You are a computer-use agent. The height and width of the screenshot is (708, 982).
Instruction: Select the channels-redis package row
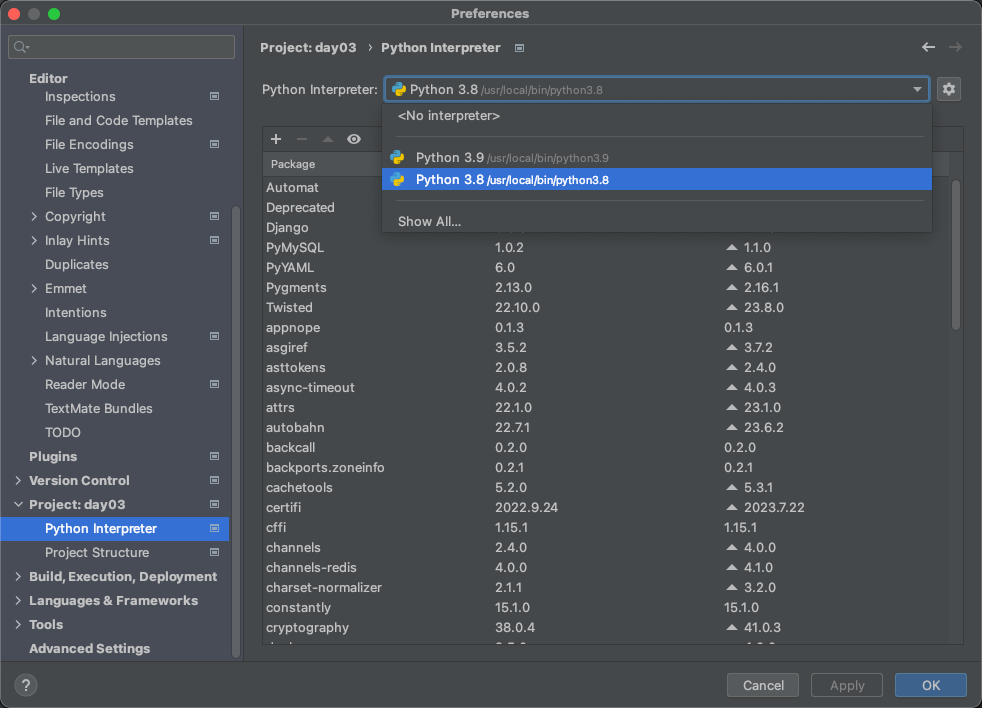point(606,567)
